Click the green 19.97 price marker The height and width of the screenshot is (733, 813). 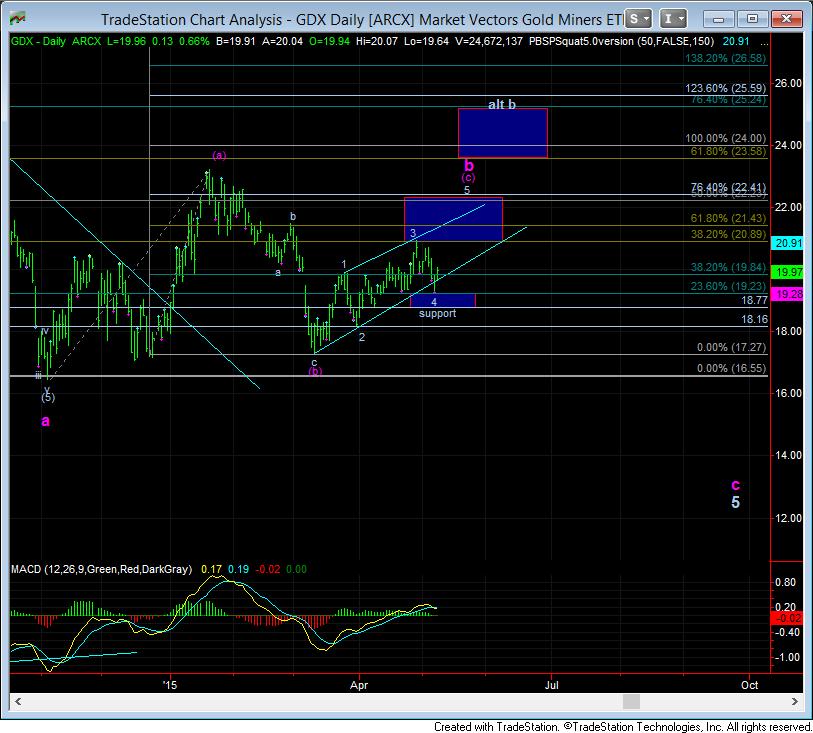(788, 272)
